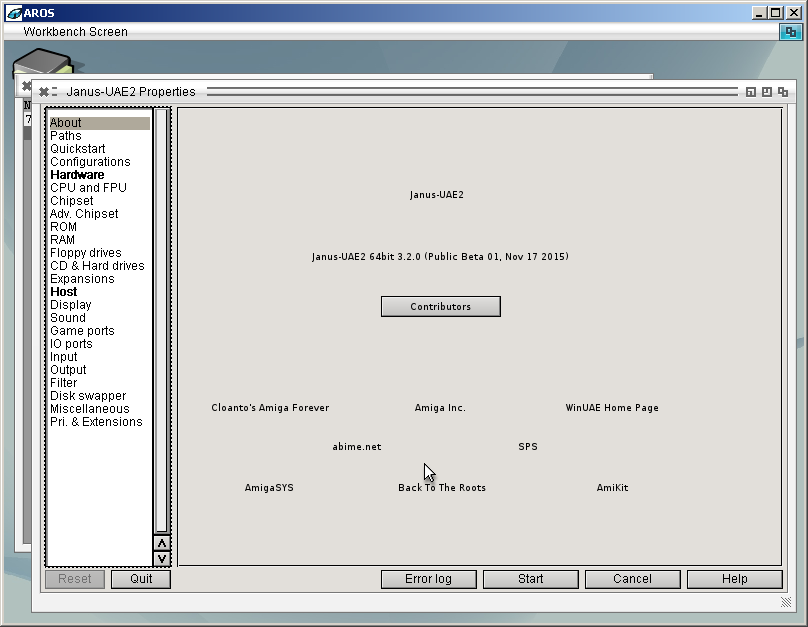Open Output settings
The image size is (808, 627).
tap(99, 370)
